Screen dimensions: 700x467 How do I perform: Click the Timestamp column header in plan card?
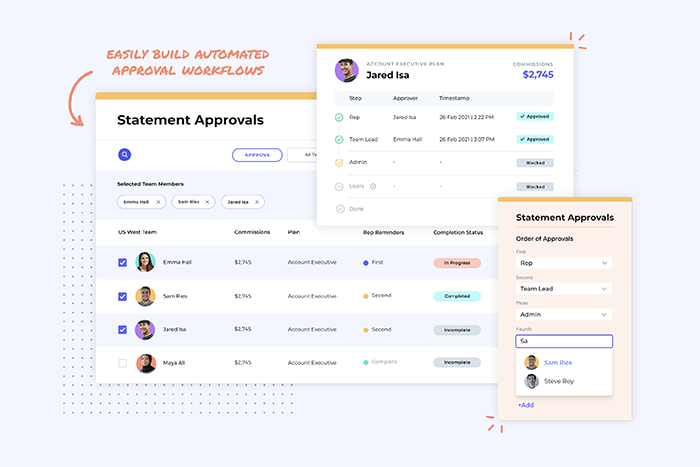(454, 98)
